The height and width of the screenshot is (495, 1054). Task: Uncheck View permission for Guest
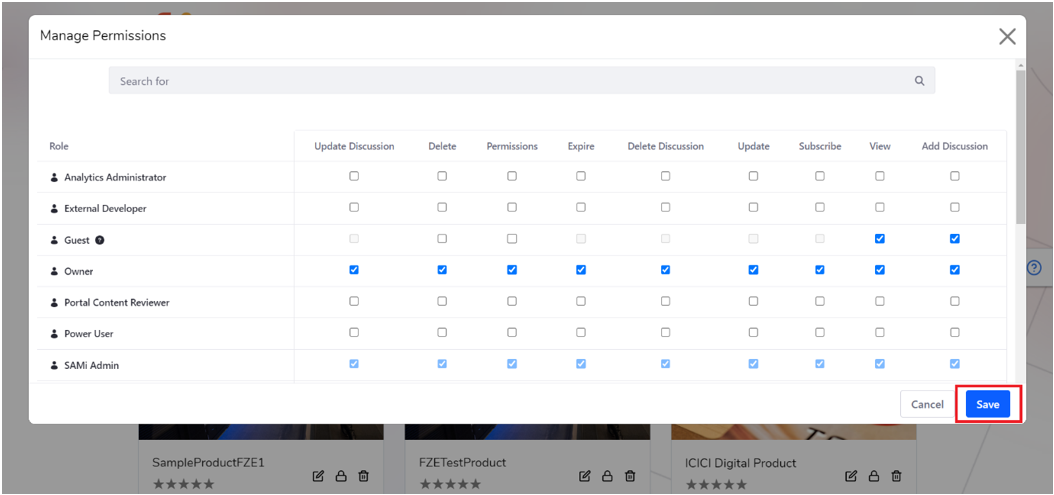point(879,239)
